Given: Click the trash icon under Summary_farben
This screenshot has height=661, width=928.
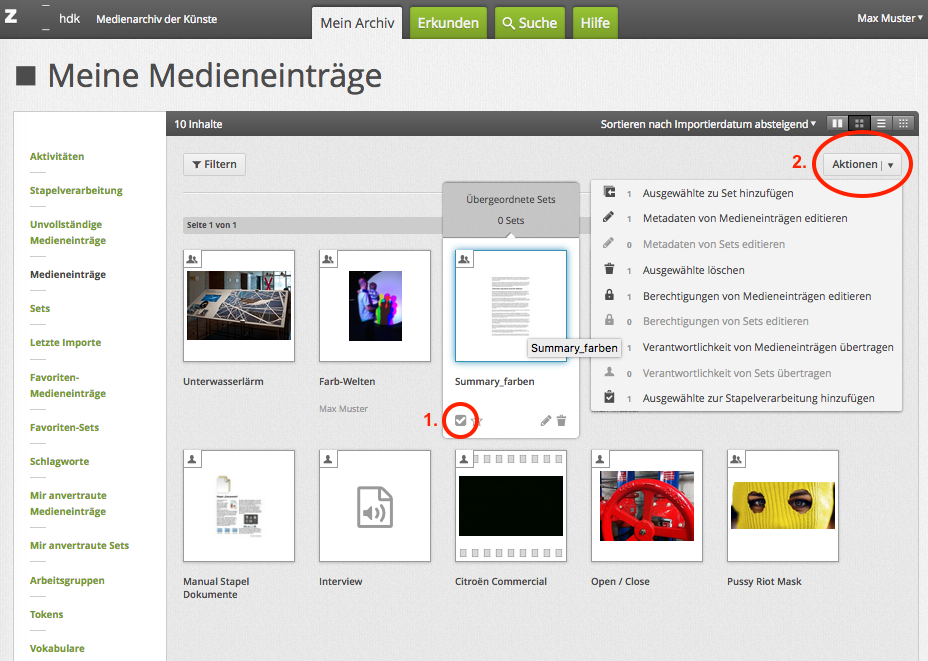Looking at the screenshot, I should pos(561,421).
